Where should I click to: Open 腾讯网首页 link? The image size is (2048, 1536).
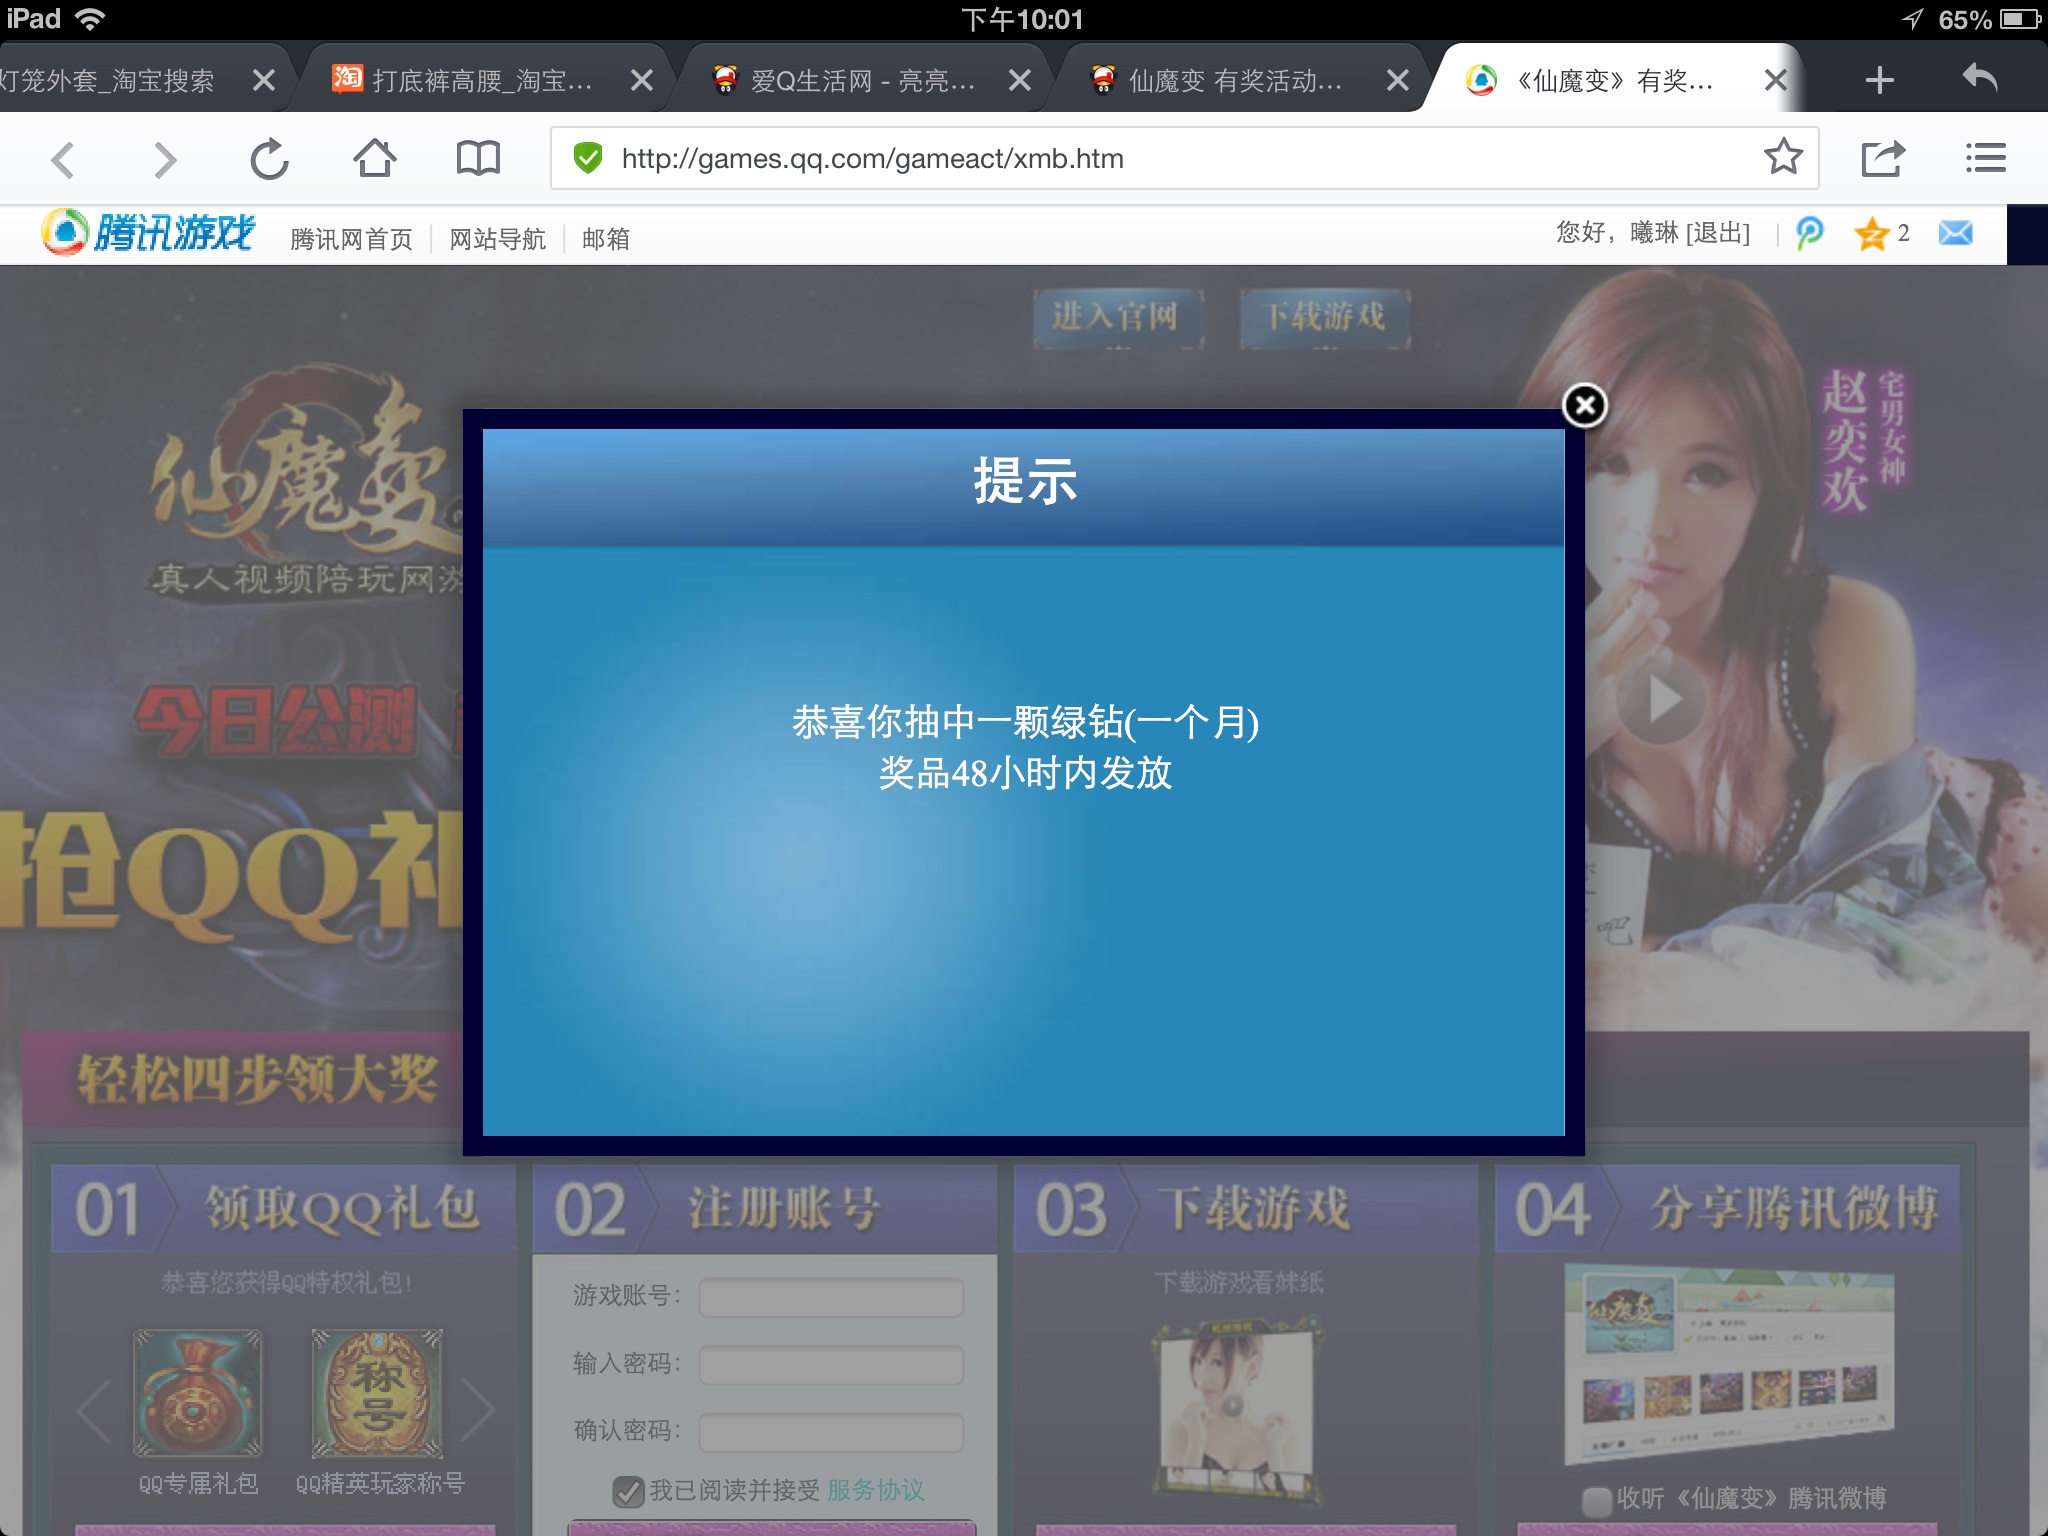tap(351, 239)
